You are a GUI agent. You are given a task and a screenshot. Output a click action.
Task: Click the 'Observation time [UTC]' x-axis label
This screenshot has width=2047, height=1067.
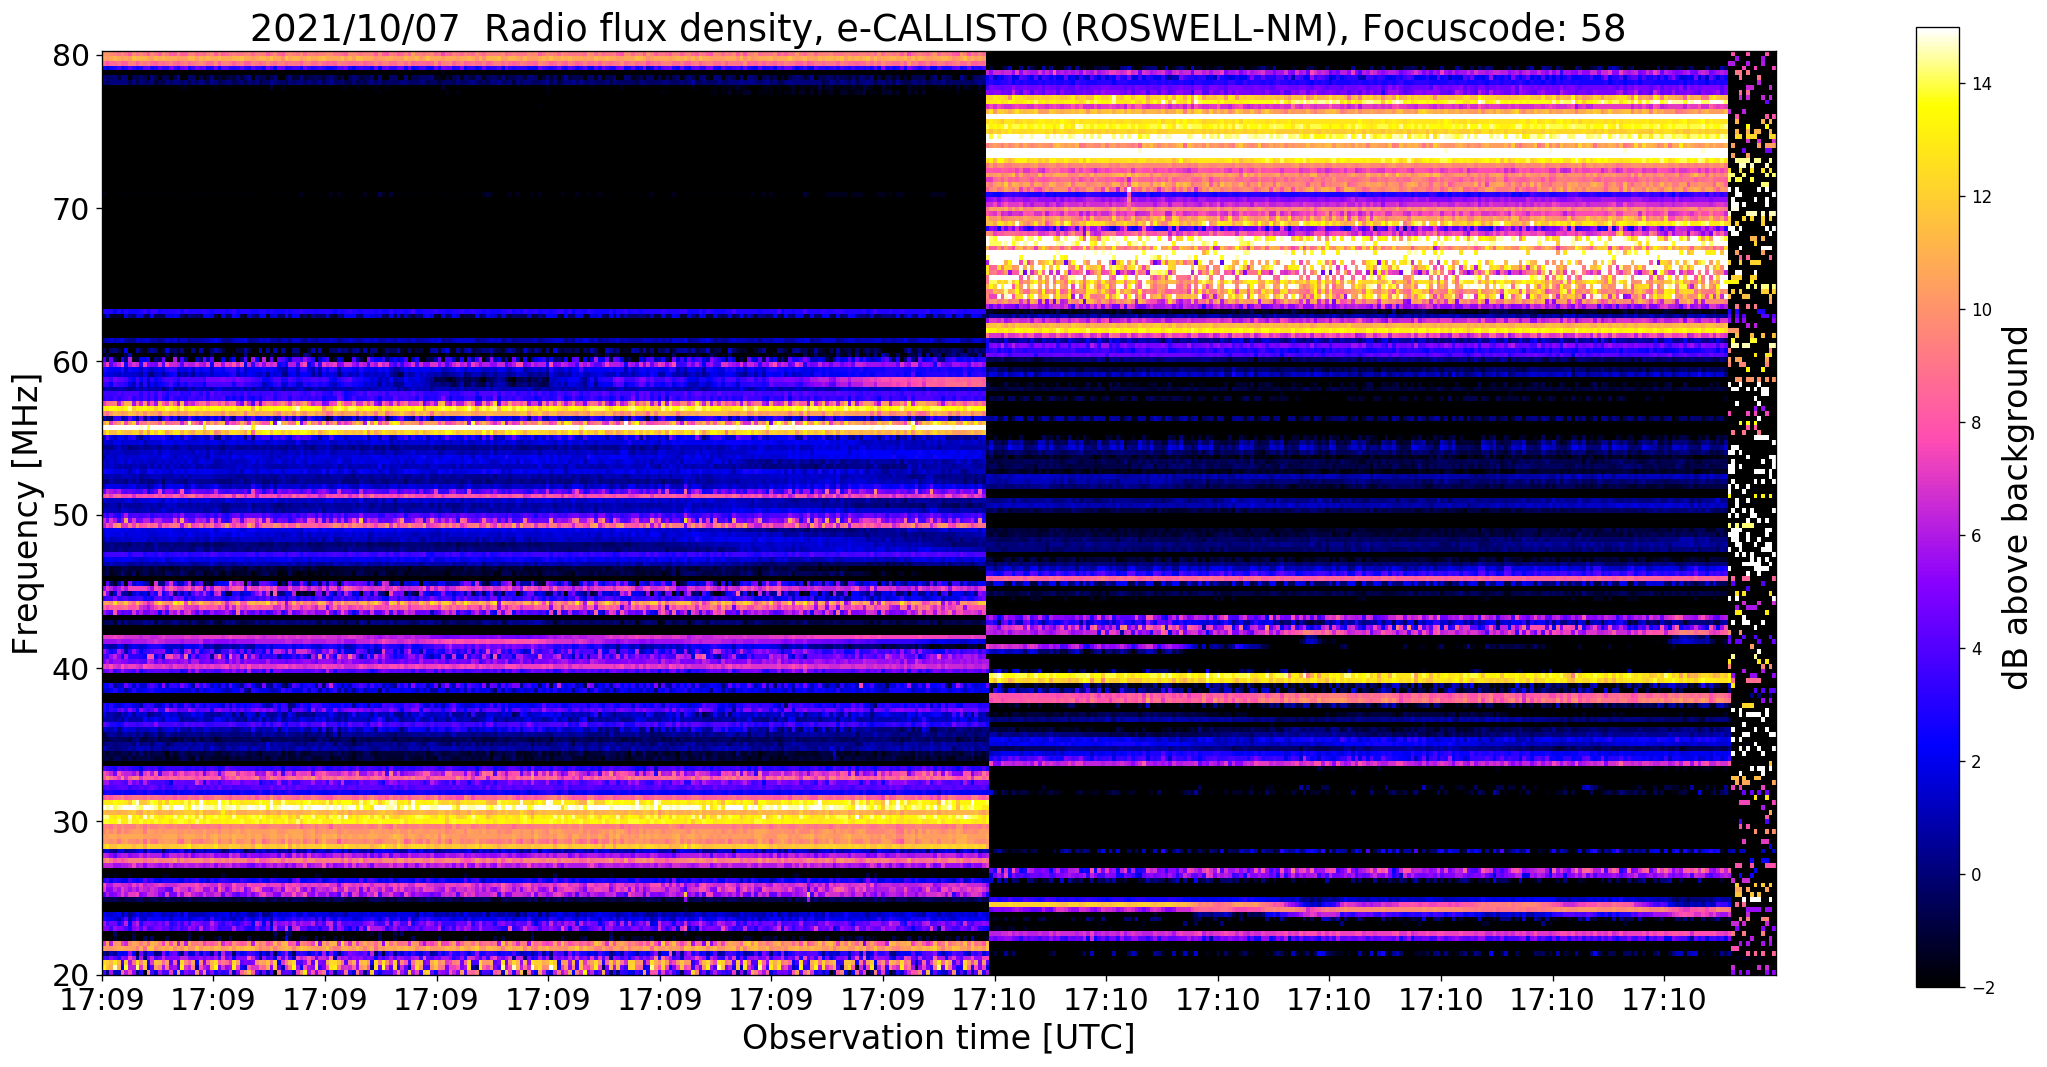coord(938,1038)
